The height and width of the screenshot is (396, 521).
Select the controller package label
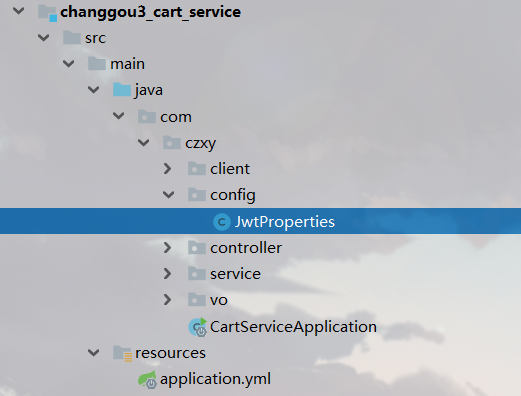pyautogui.click(x=246, y=248)
